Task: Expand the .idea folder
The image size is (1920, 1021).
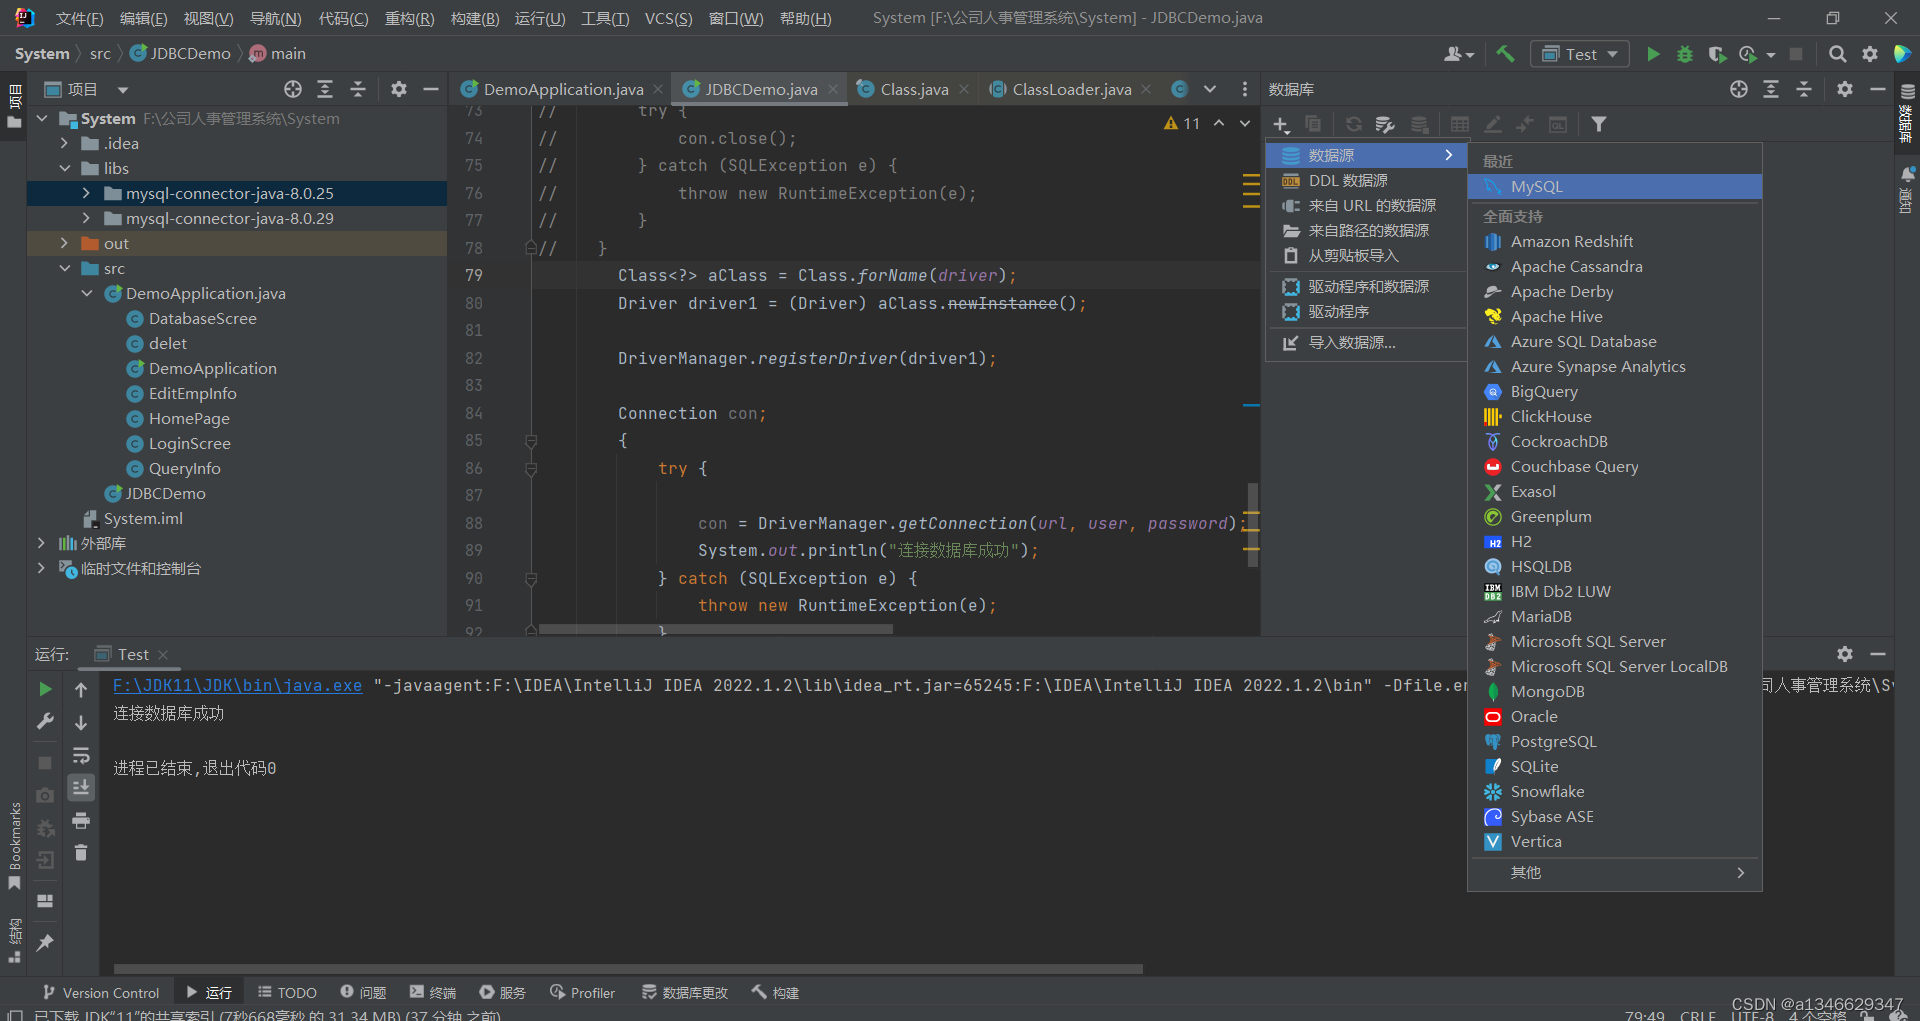Action: coord(64,143)
